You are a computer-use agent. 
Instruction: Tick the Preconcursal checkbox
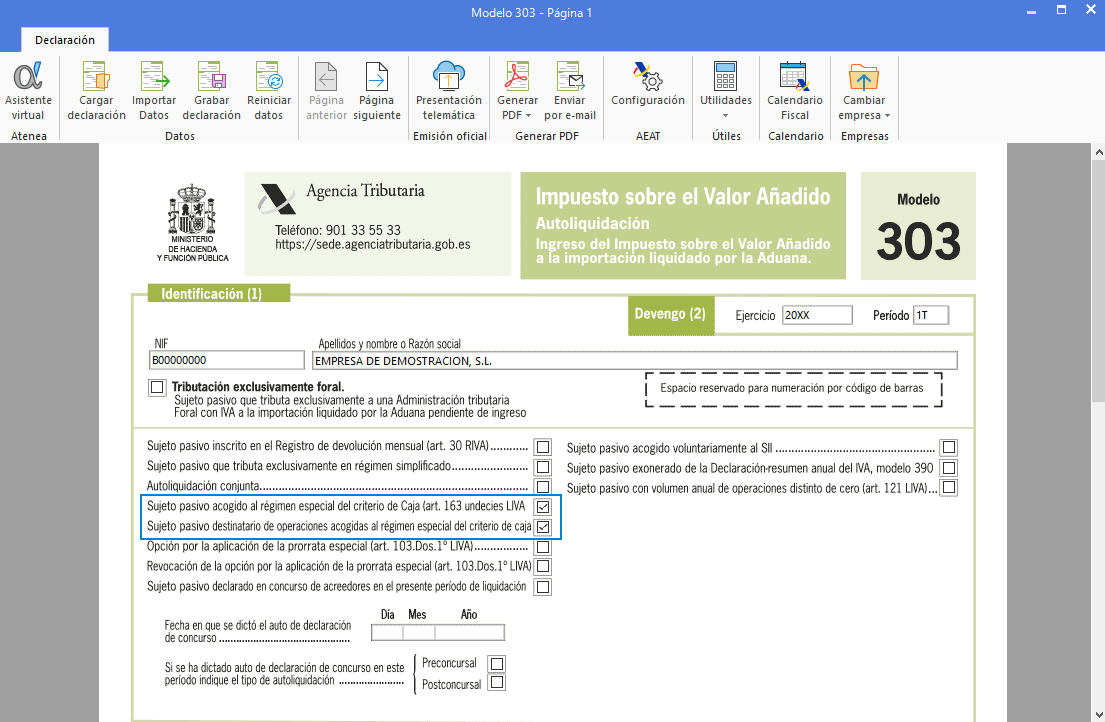[496, 664]
